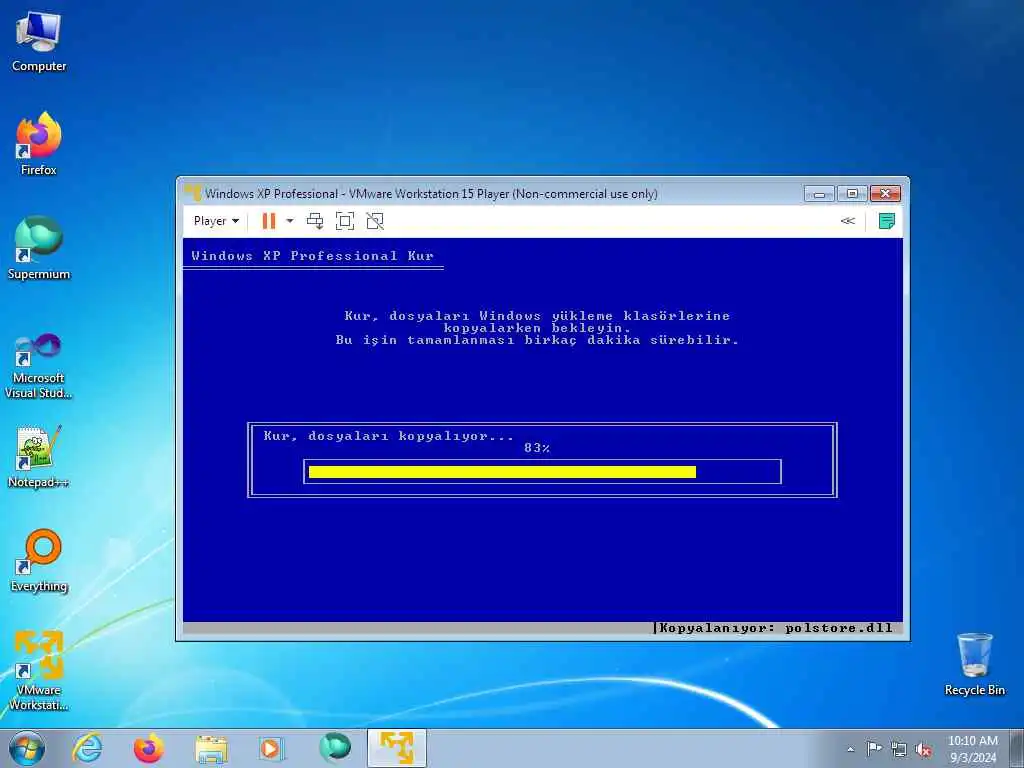The image size is (1024, 768).
Task: Close the VMware Player window
Action: (886, 193)
